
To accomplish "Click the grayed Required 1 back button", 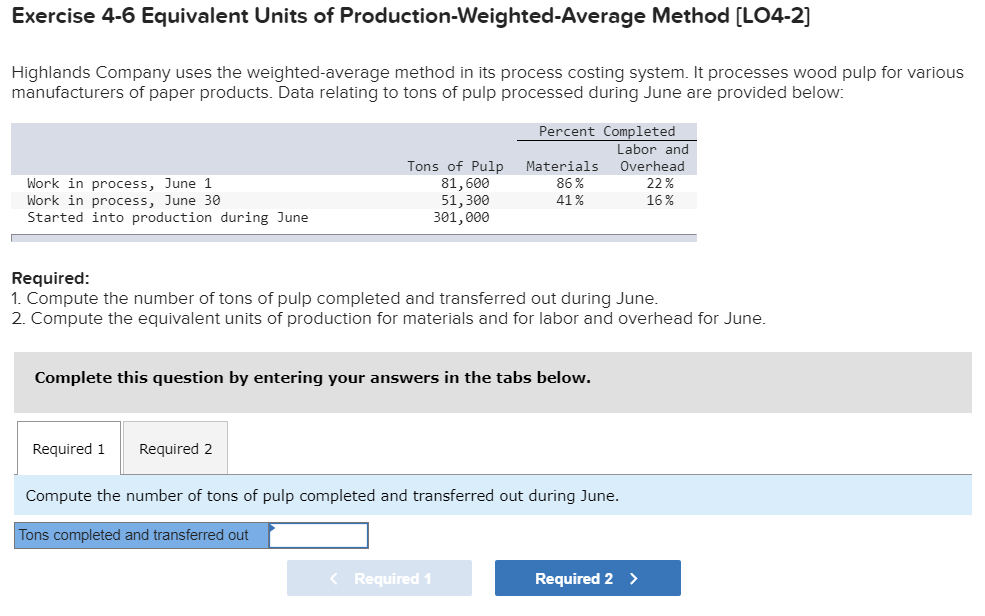I will (x=379, y=578).
